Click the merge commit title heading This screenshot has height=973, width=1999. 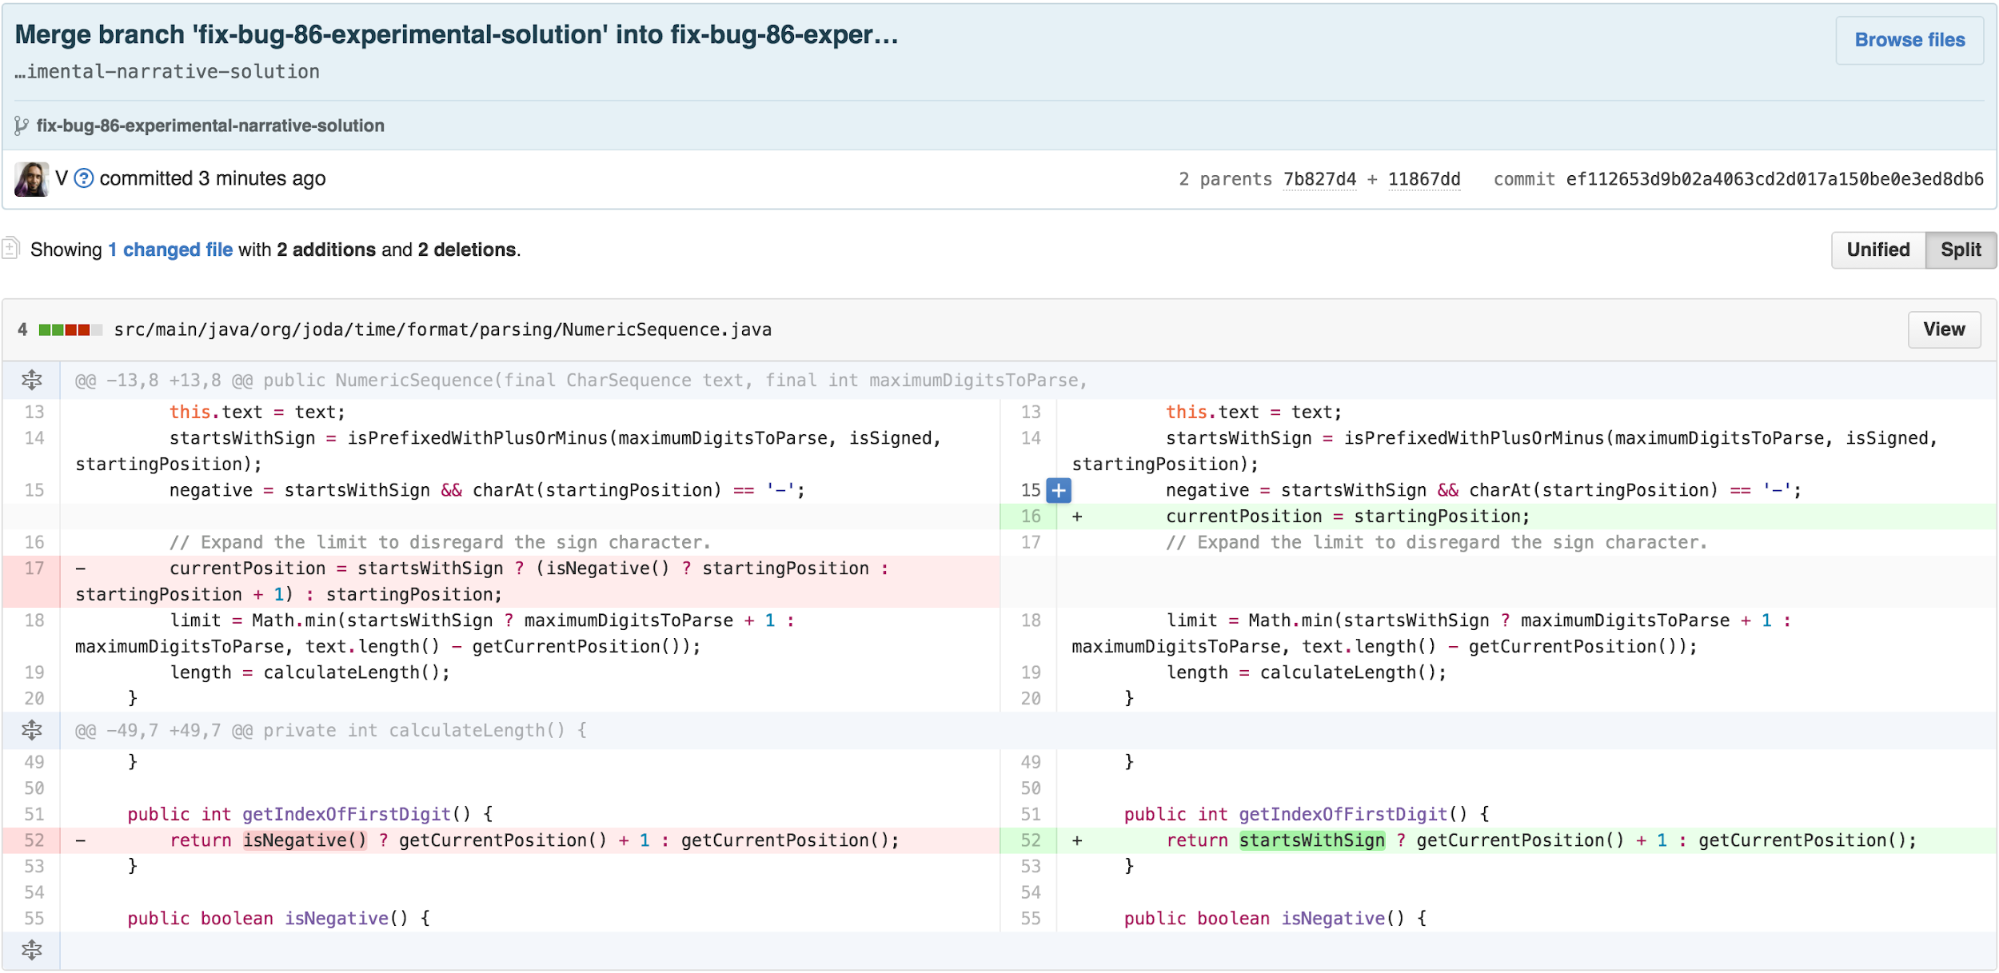click(456, 35)
